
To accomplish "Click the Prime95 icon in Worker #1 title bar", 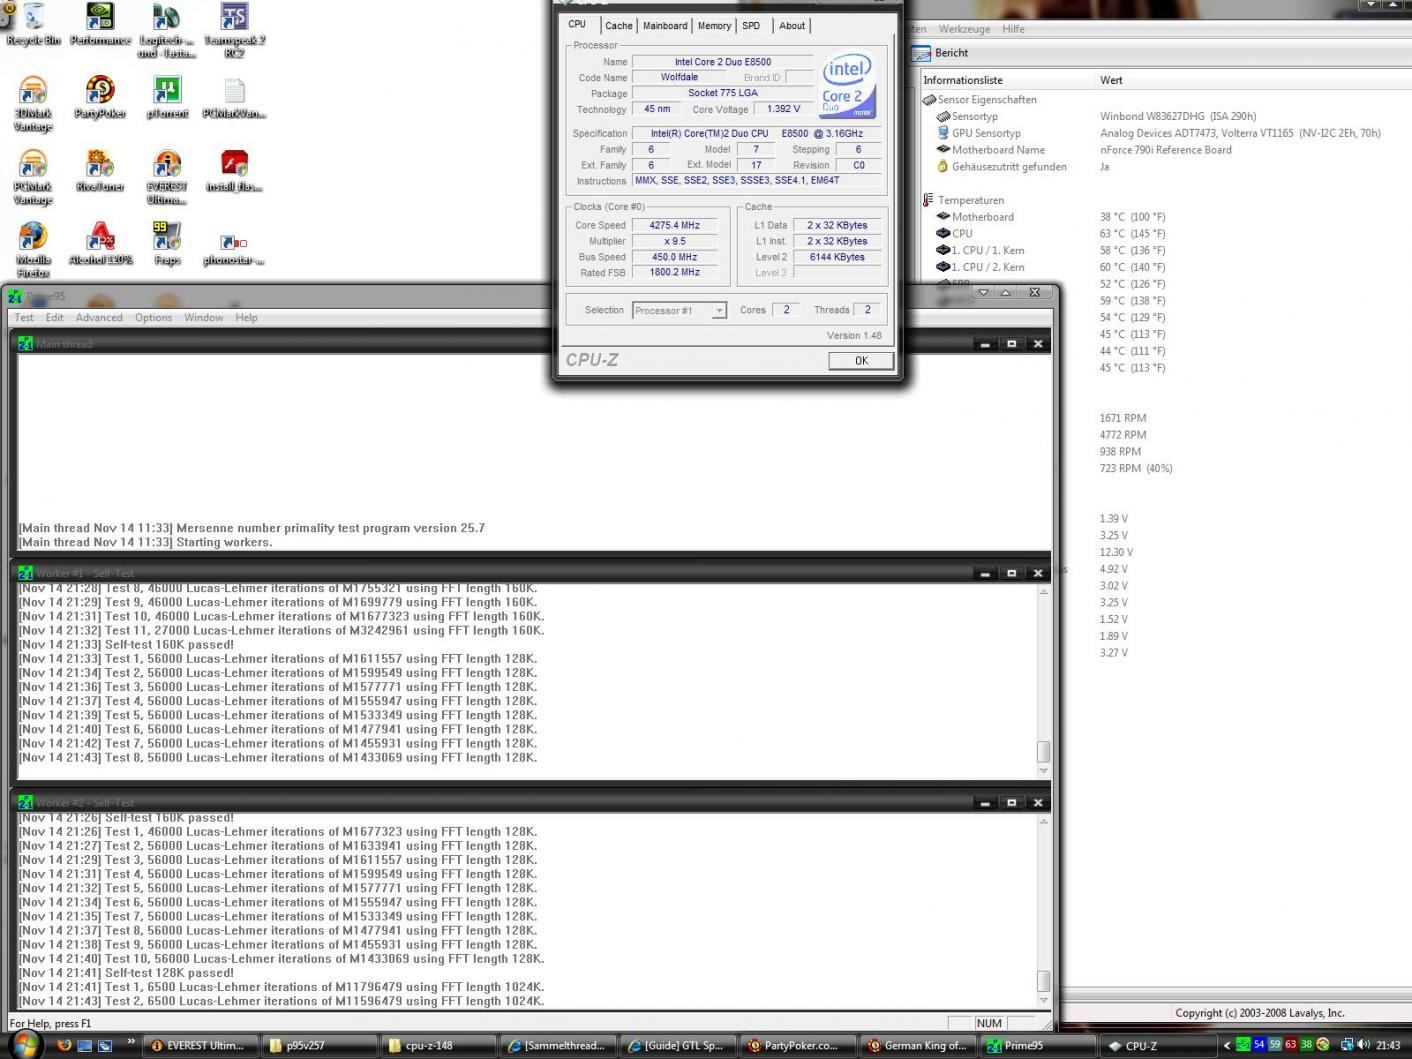I will pos(26,573).
